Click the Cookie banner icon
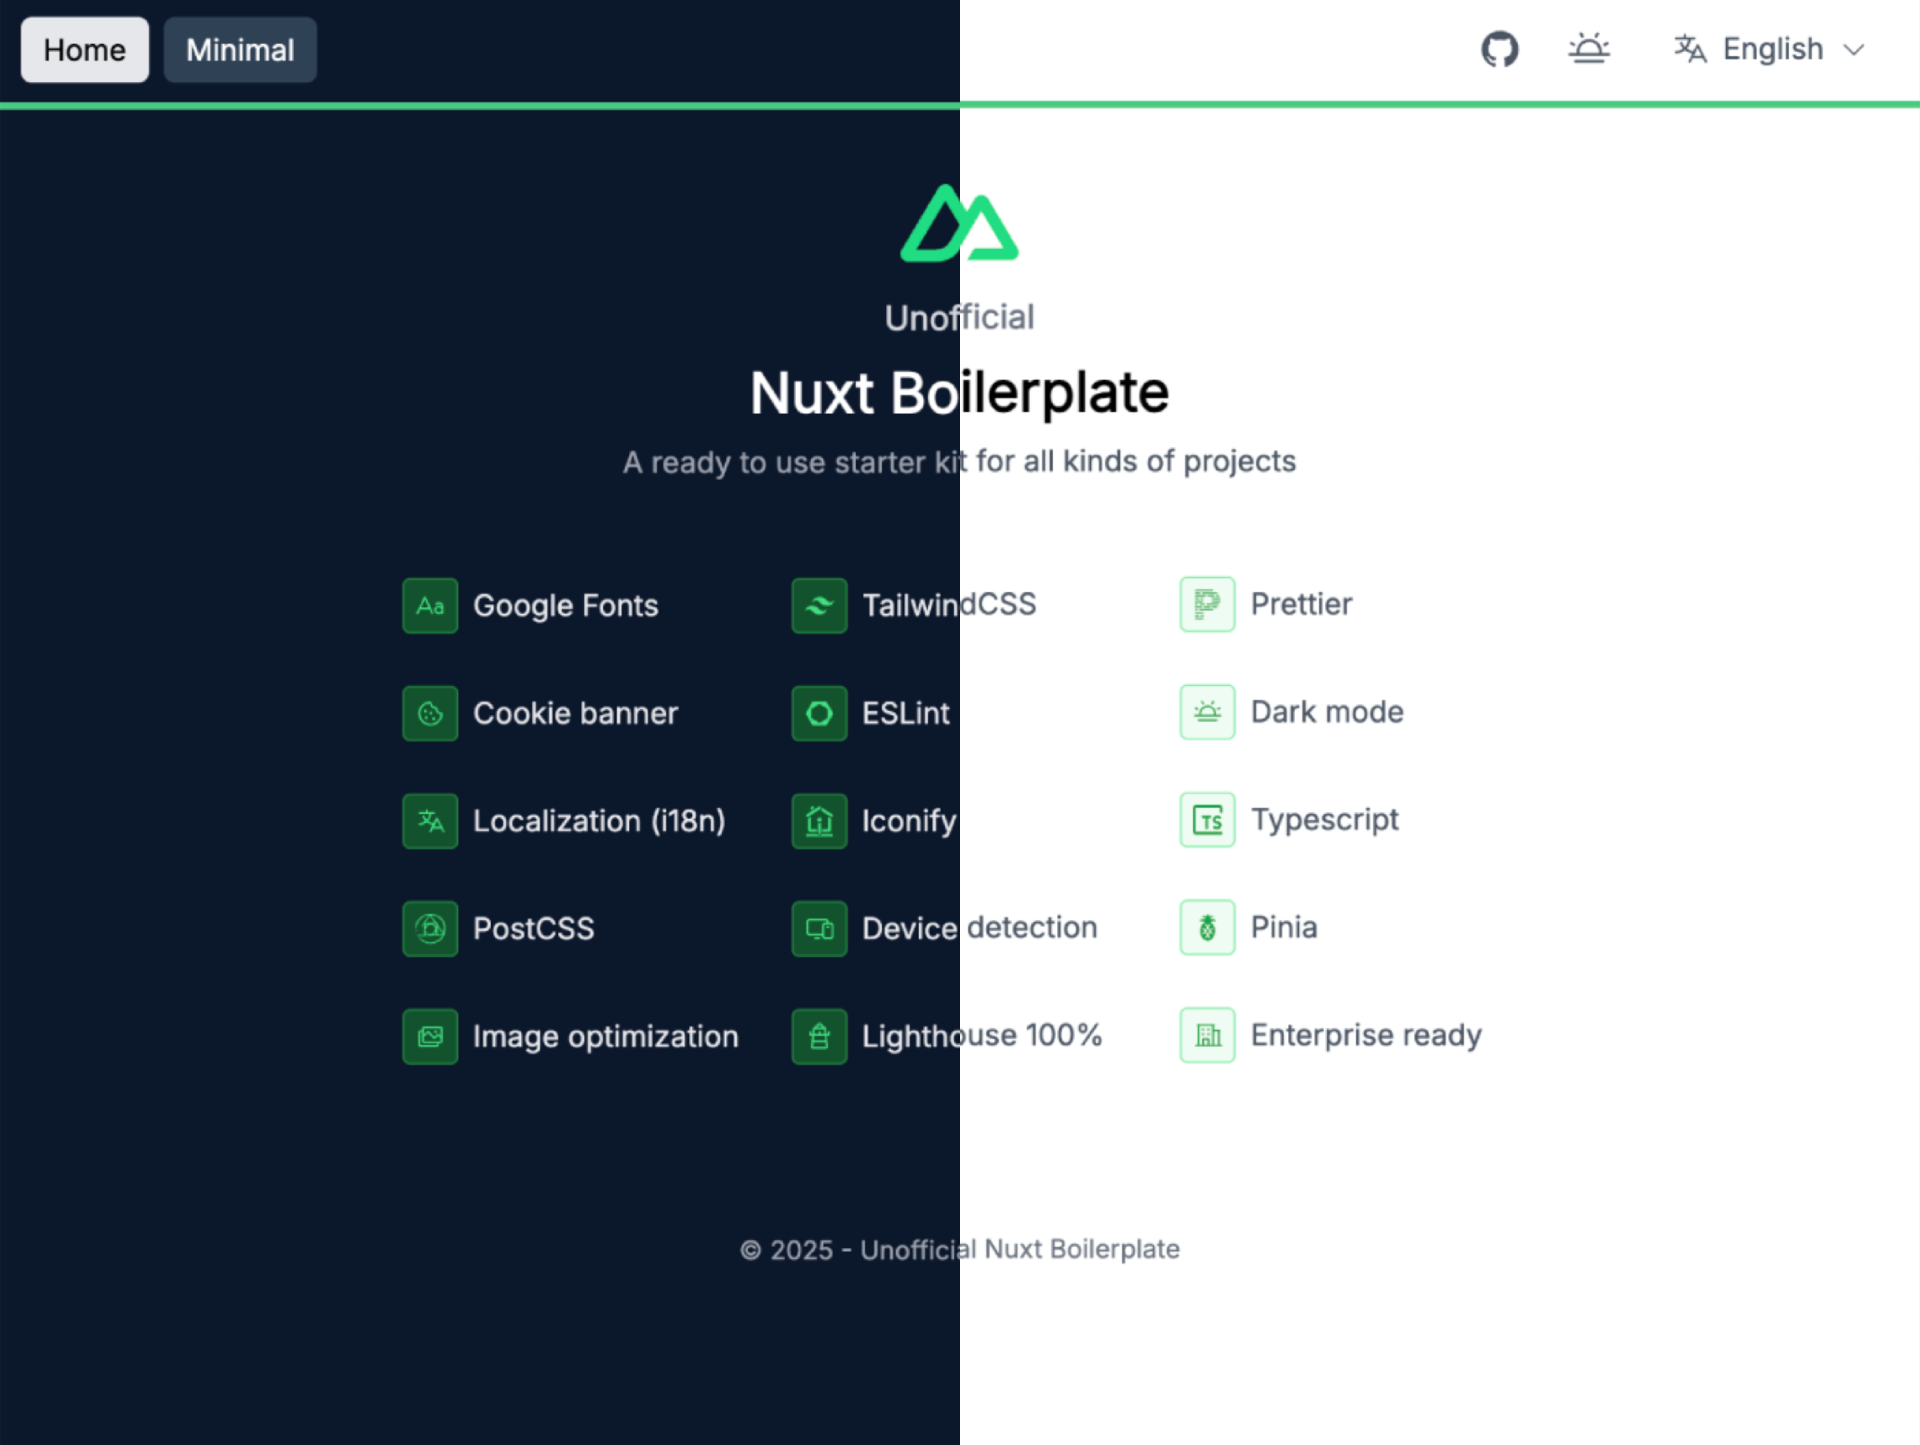This screenshot has width=1920, height=1445. (x=430, y=713)
